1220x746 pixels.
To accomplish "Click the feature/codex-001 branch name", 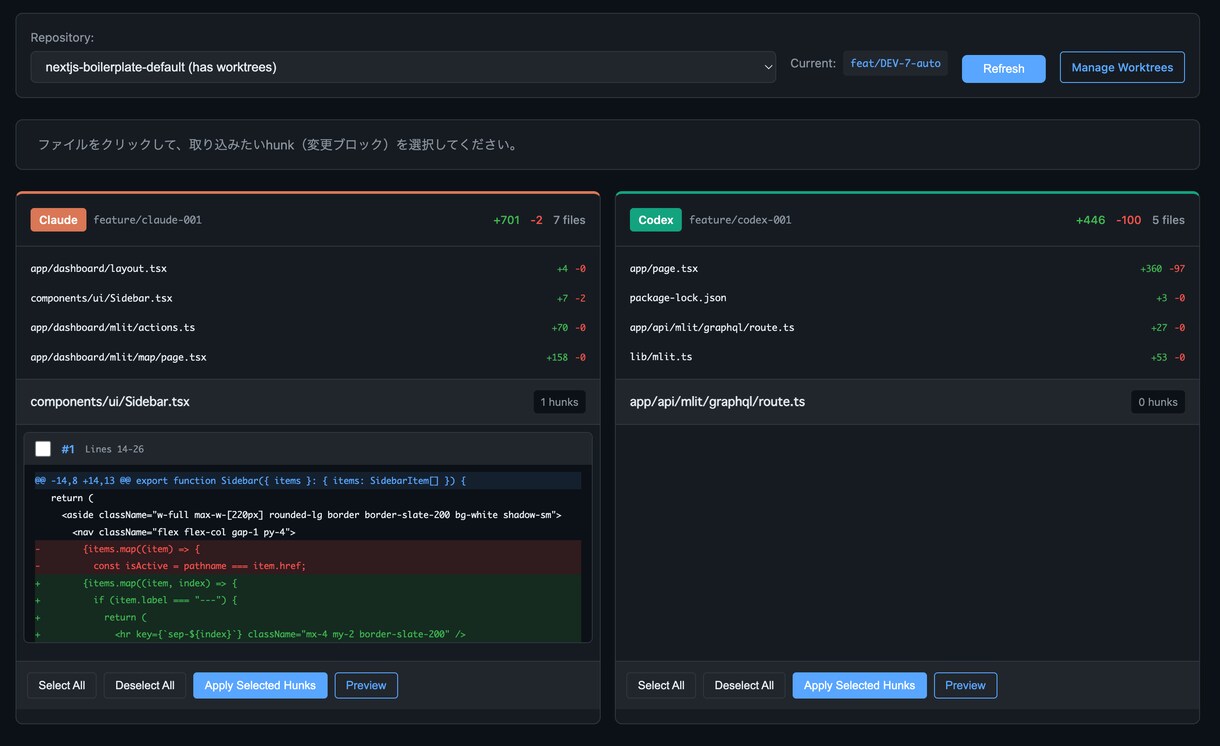I will tap(740, 220).
